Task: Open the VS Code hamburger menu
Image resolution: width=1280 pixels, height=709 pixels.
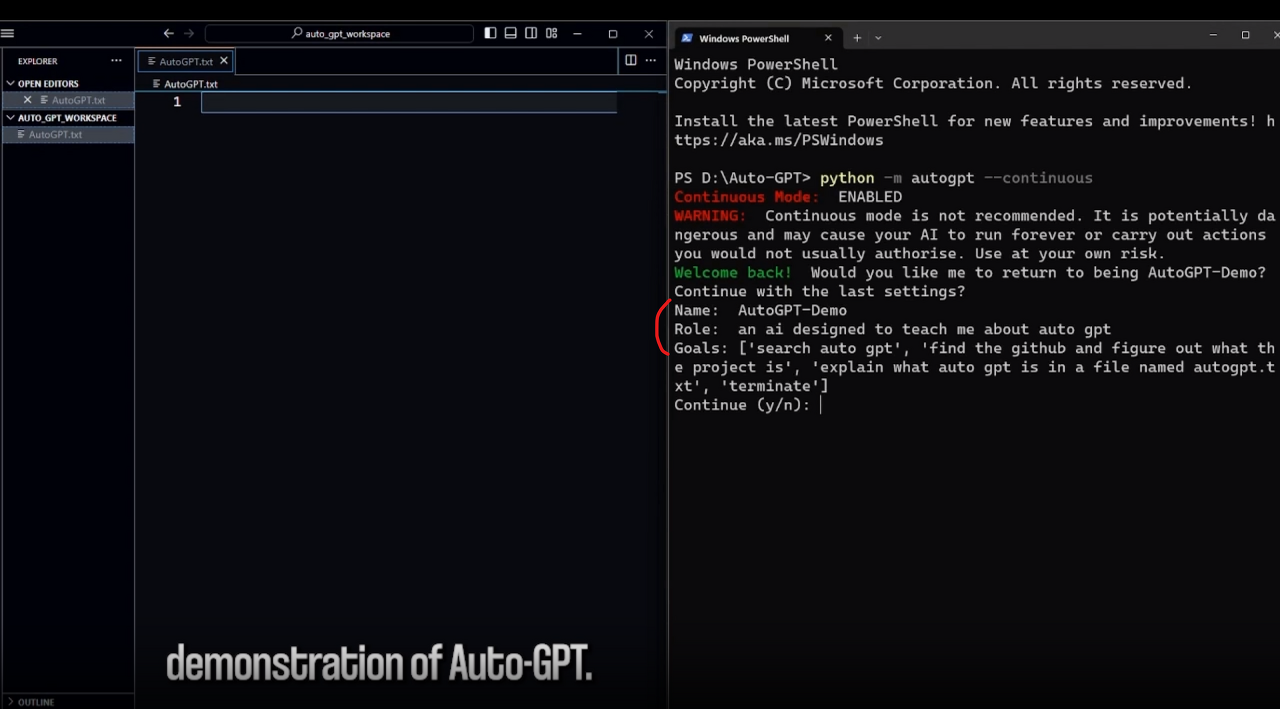Action: coord(7,33)
